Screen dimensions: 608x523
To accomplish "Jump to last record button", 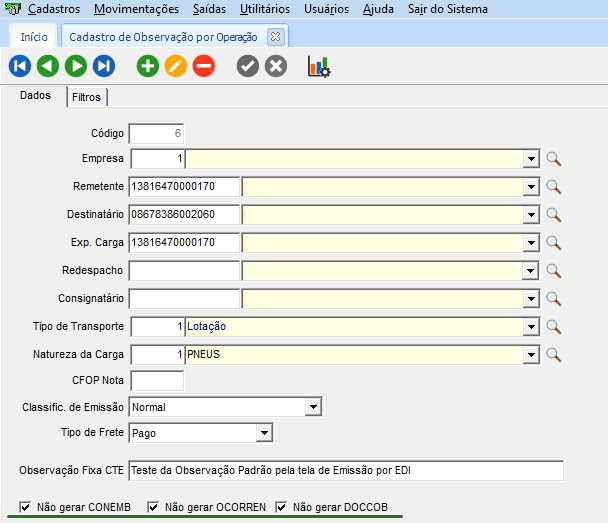I will point(104,66).
